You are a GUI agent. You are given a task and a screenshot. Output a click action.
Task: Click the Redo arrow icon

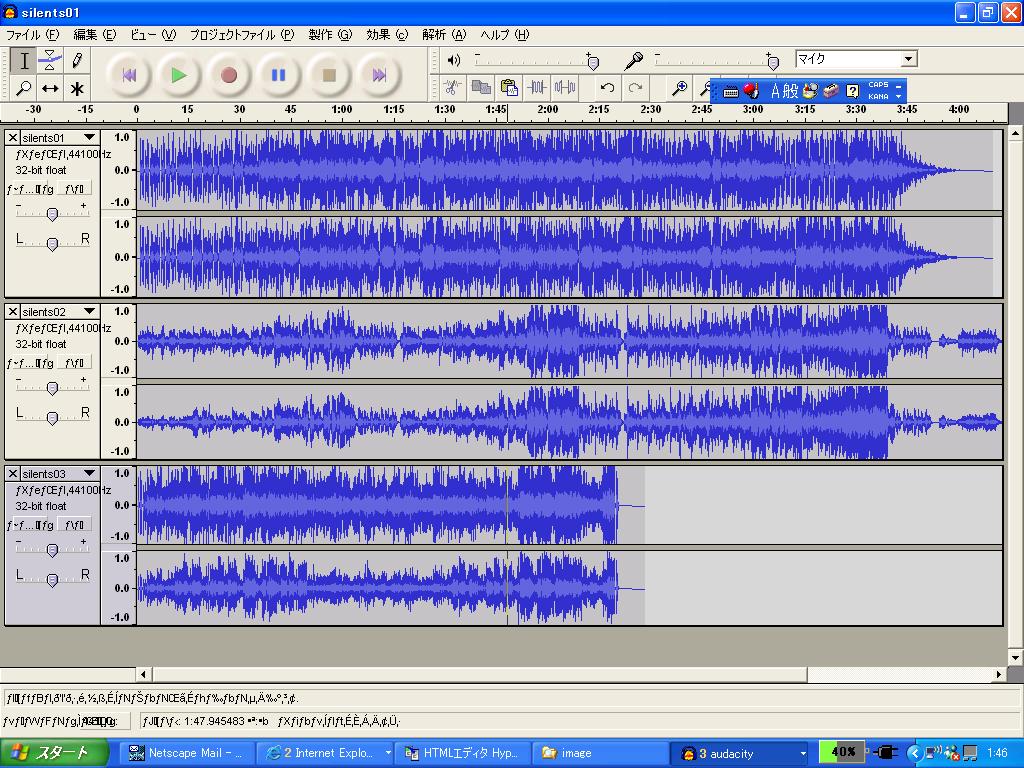tap(635, 87)
